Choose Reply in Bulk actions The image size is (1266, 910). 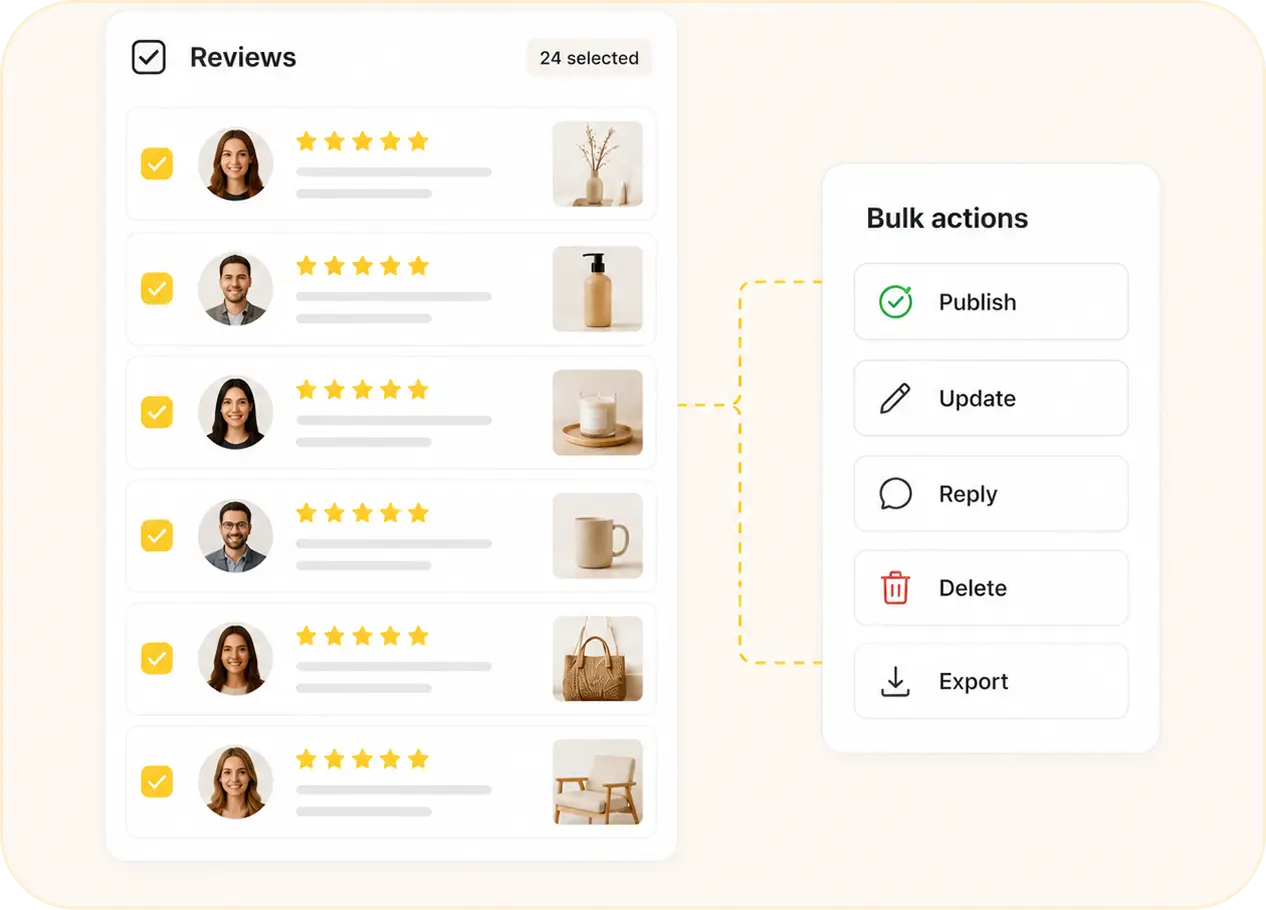(991, 494)
